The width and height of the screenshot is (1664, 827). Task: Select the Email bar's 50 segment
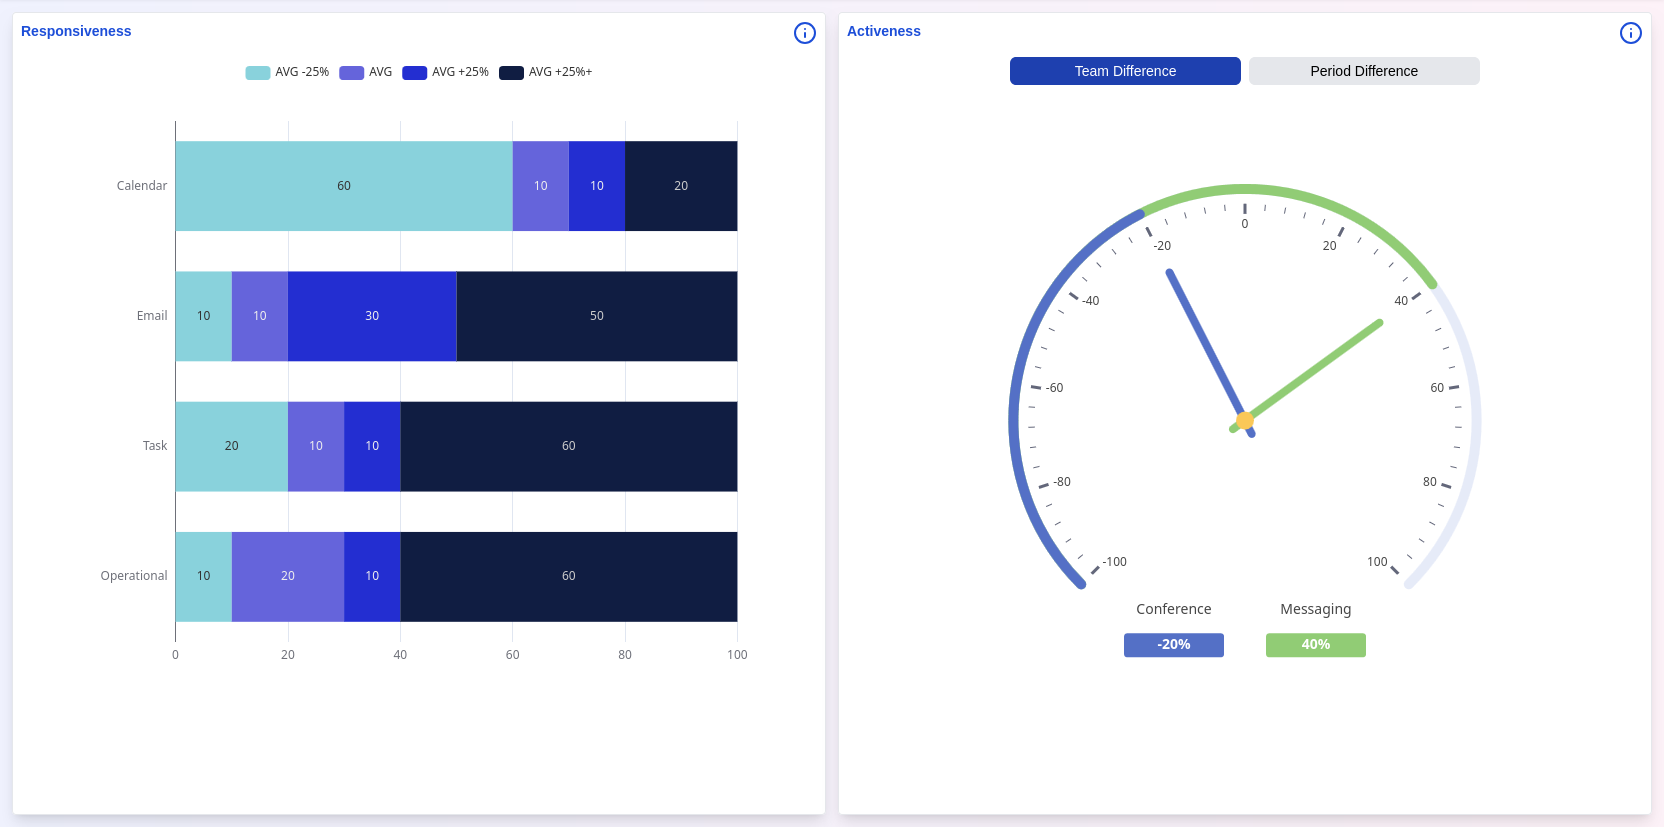596,316
